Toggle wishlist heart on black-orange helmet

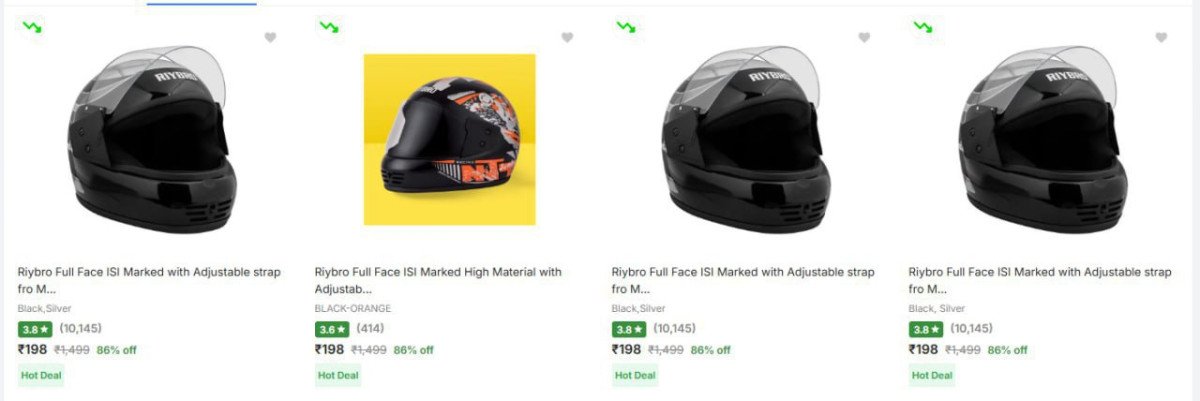567,38
